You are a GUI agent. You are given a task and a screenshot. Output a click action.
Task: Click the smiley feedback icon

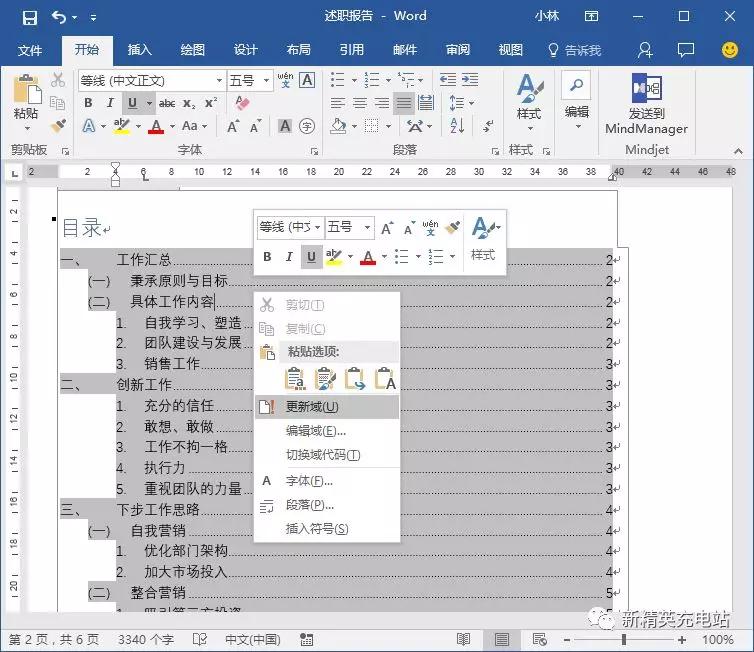coord(729,50)
